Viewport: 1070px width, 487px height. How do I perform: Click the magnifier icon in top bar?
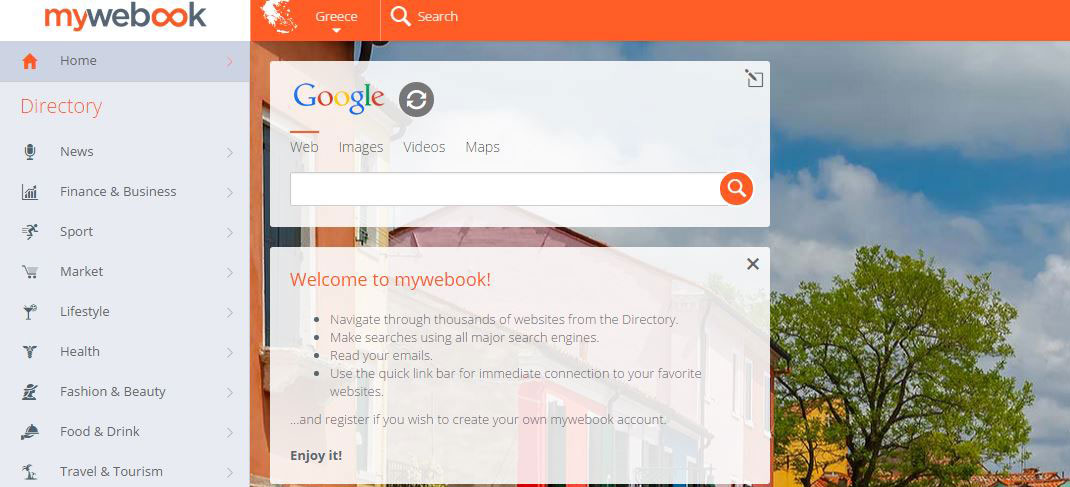(x=401, y=16)
